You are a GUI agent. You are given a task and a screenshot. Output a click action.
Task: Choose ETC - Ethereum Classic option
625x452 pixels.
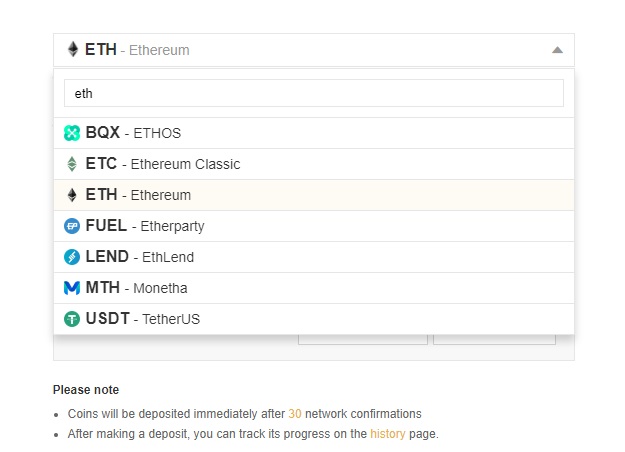(314, 164)
